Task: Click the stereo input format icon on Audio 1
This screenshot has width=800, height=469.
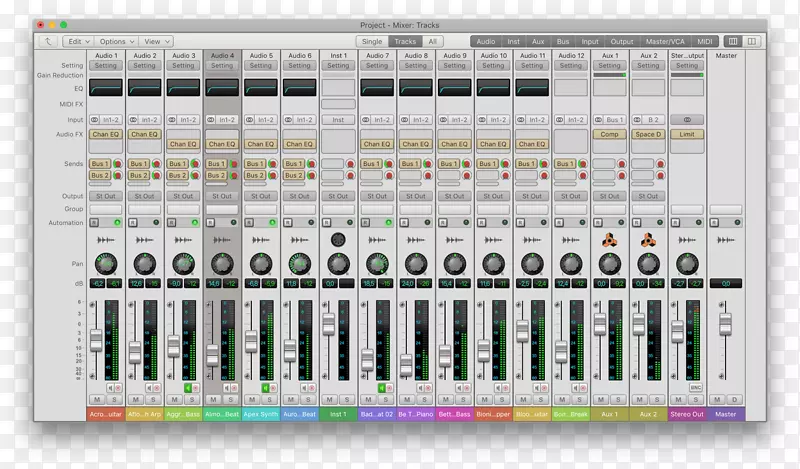Action: (x=96, y=119)
